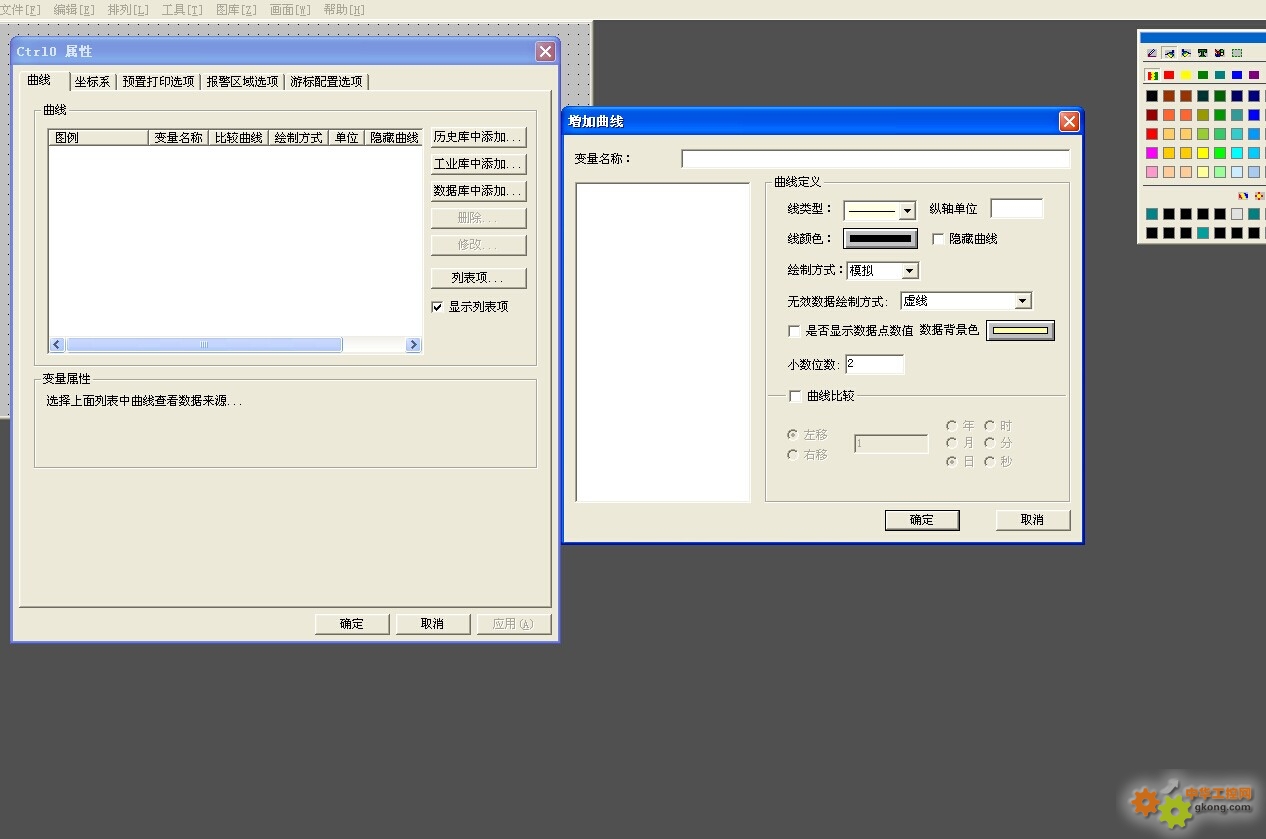This screenshot has width=1266, height=839.
Task: Click the highlighted paint bucket fill icon
Action: (1169, 53)
